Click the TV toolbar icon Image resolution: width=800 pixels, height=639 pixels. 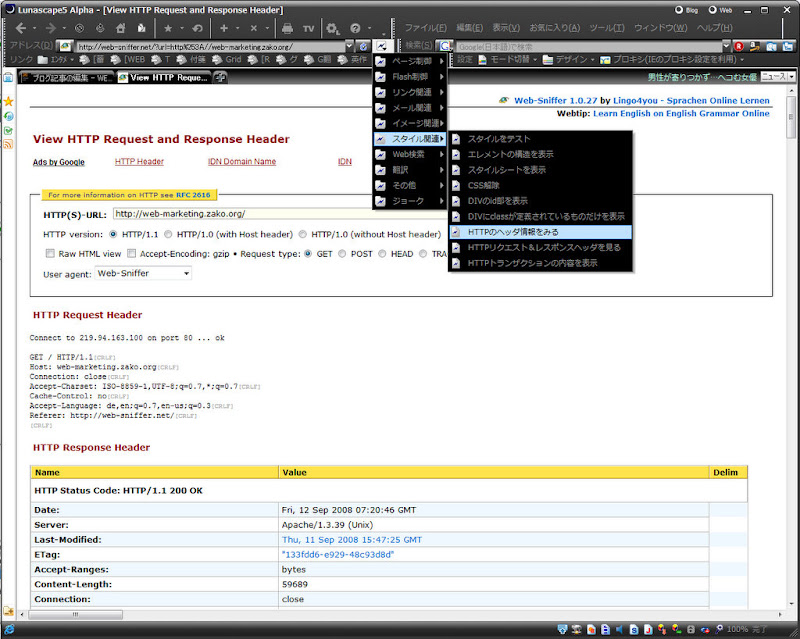point(308,29)
